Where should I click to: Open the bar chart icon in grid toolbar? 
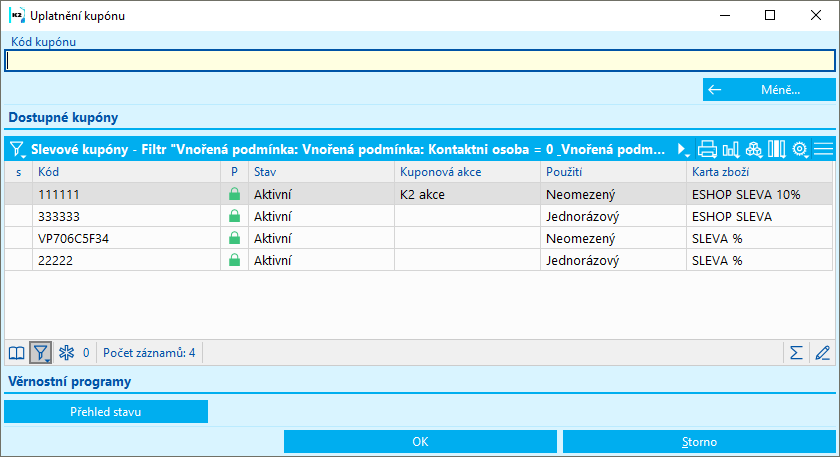[731, 149]
